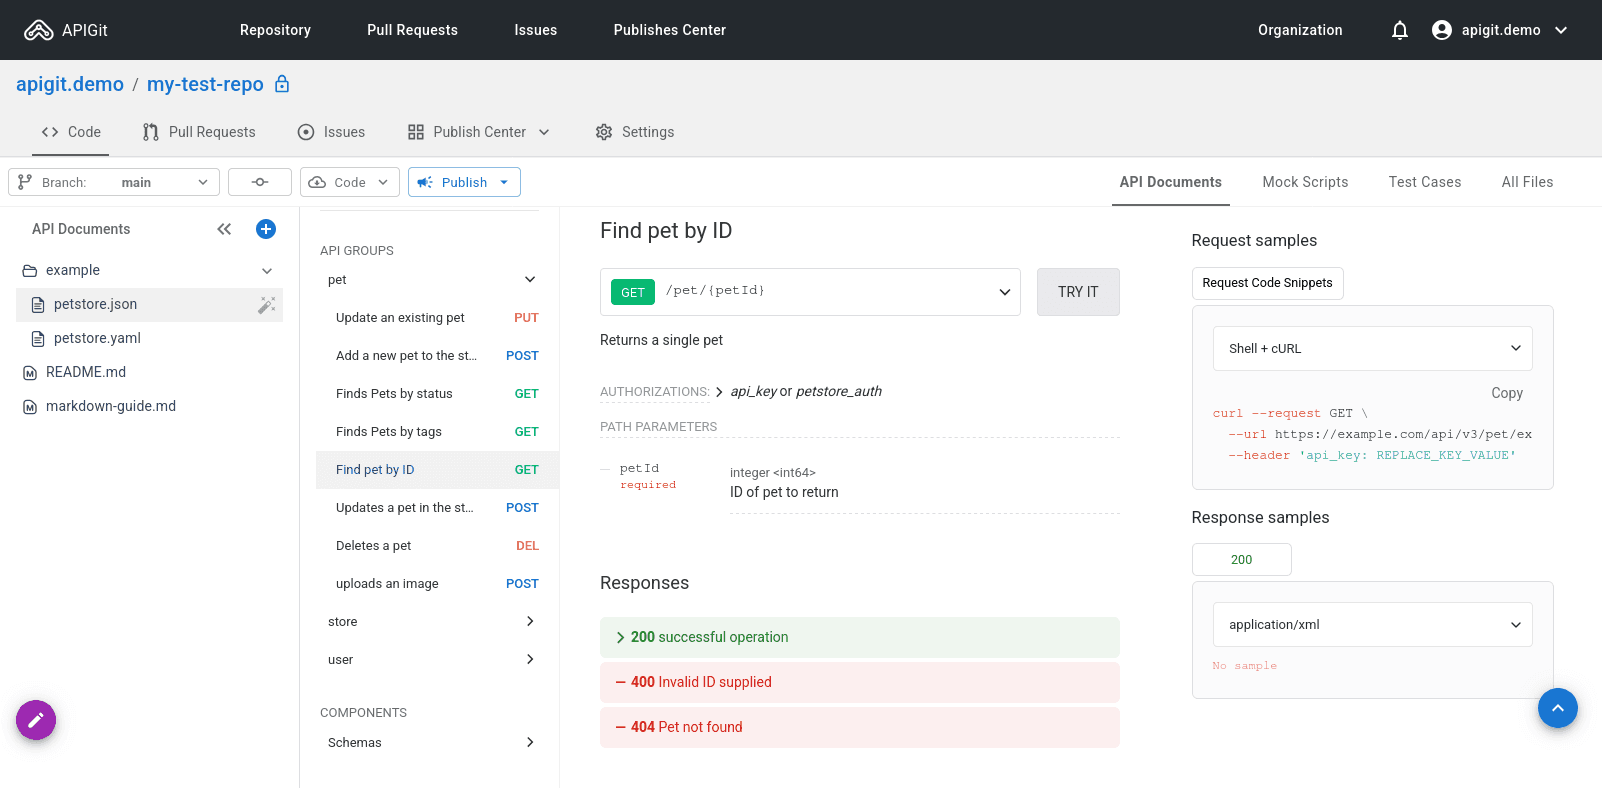The width and height of the screenshot is (1602, 788).
Task: Open the Issues tab with circle icon
Action: (x=332, y=132)
